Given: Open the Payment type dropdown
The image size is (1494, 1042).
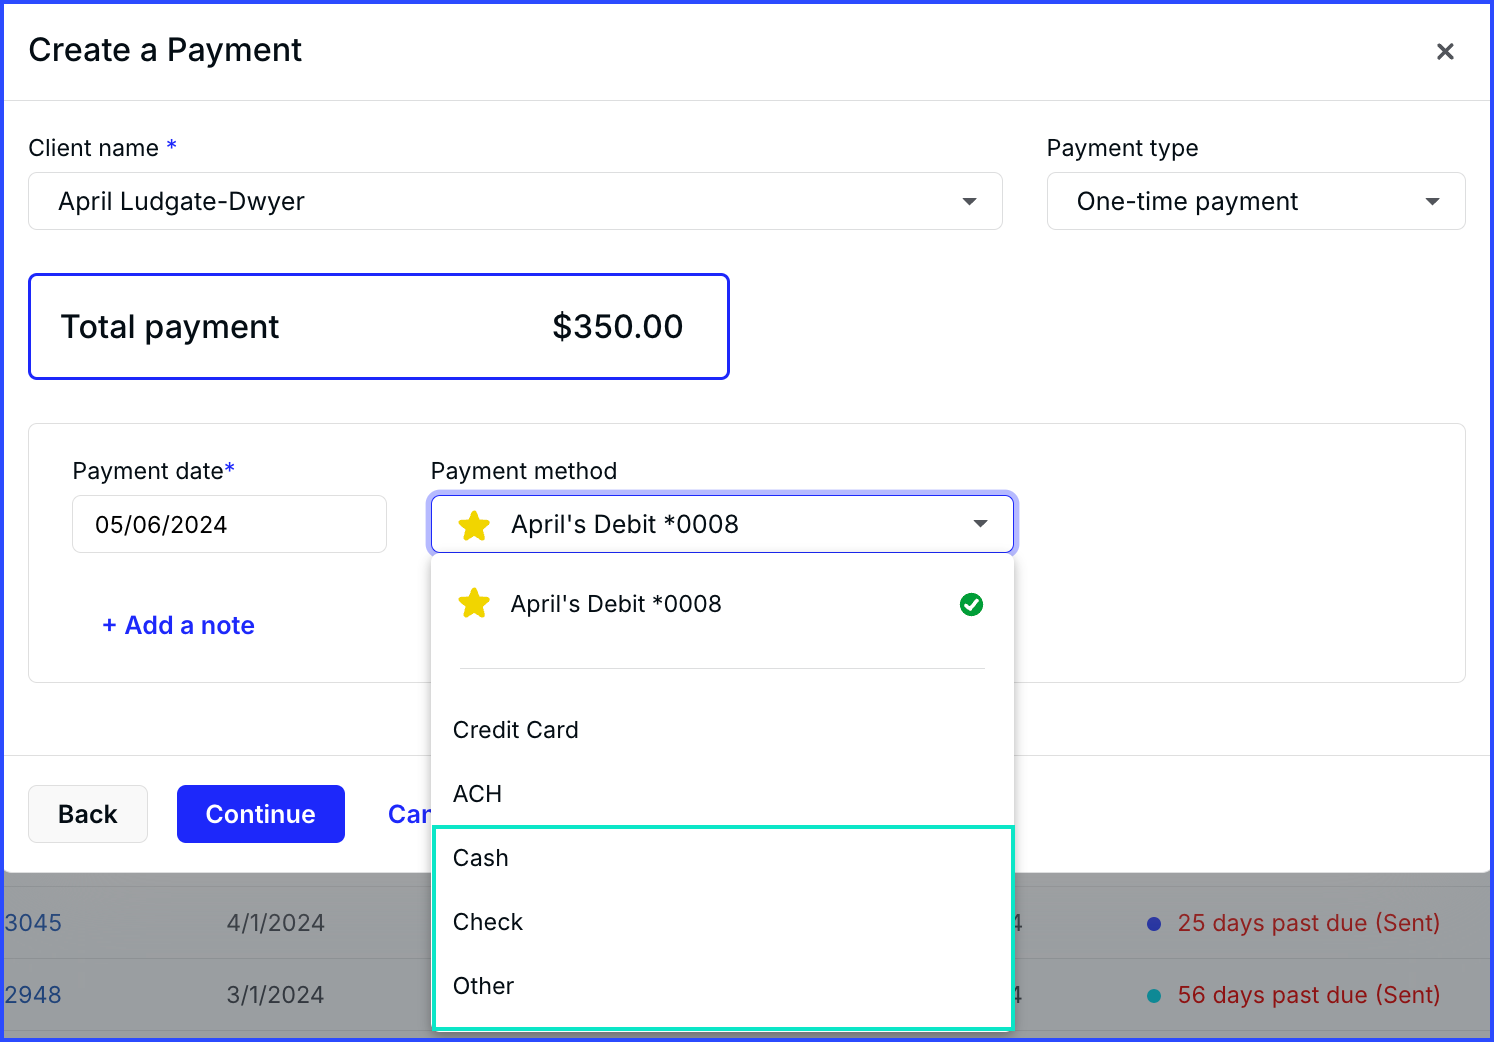Looking at the screenshot, I should (1256, 201).
